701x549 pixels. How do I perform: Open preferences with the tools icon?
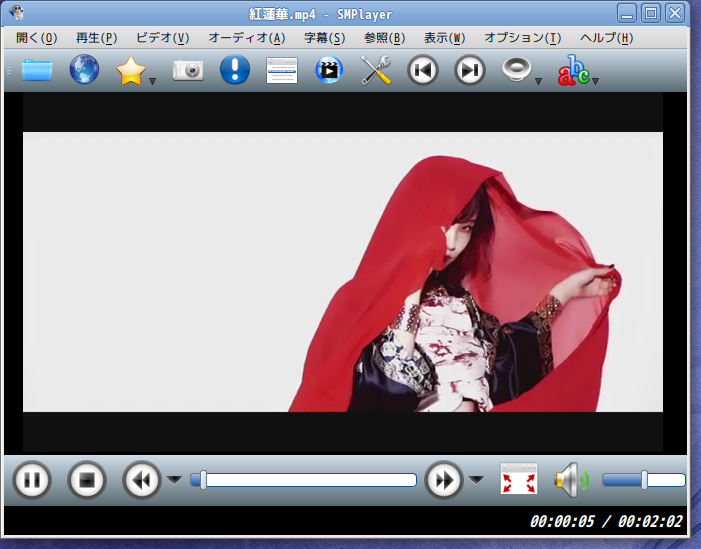[376, 70]
